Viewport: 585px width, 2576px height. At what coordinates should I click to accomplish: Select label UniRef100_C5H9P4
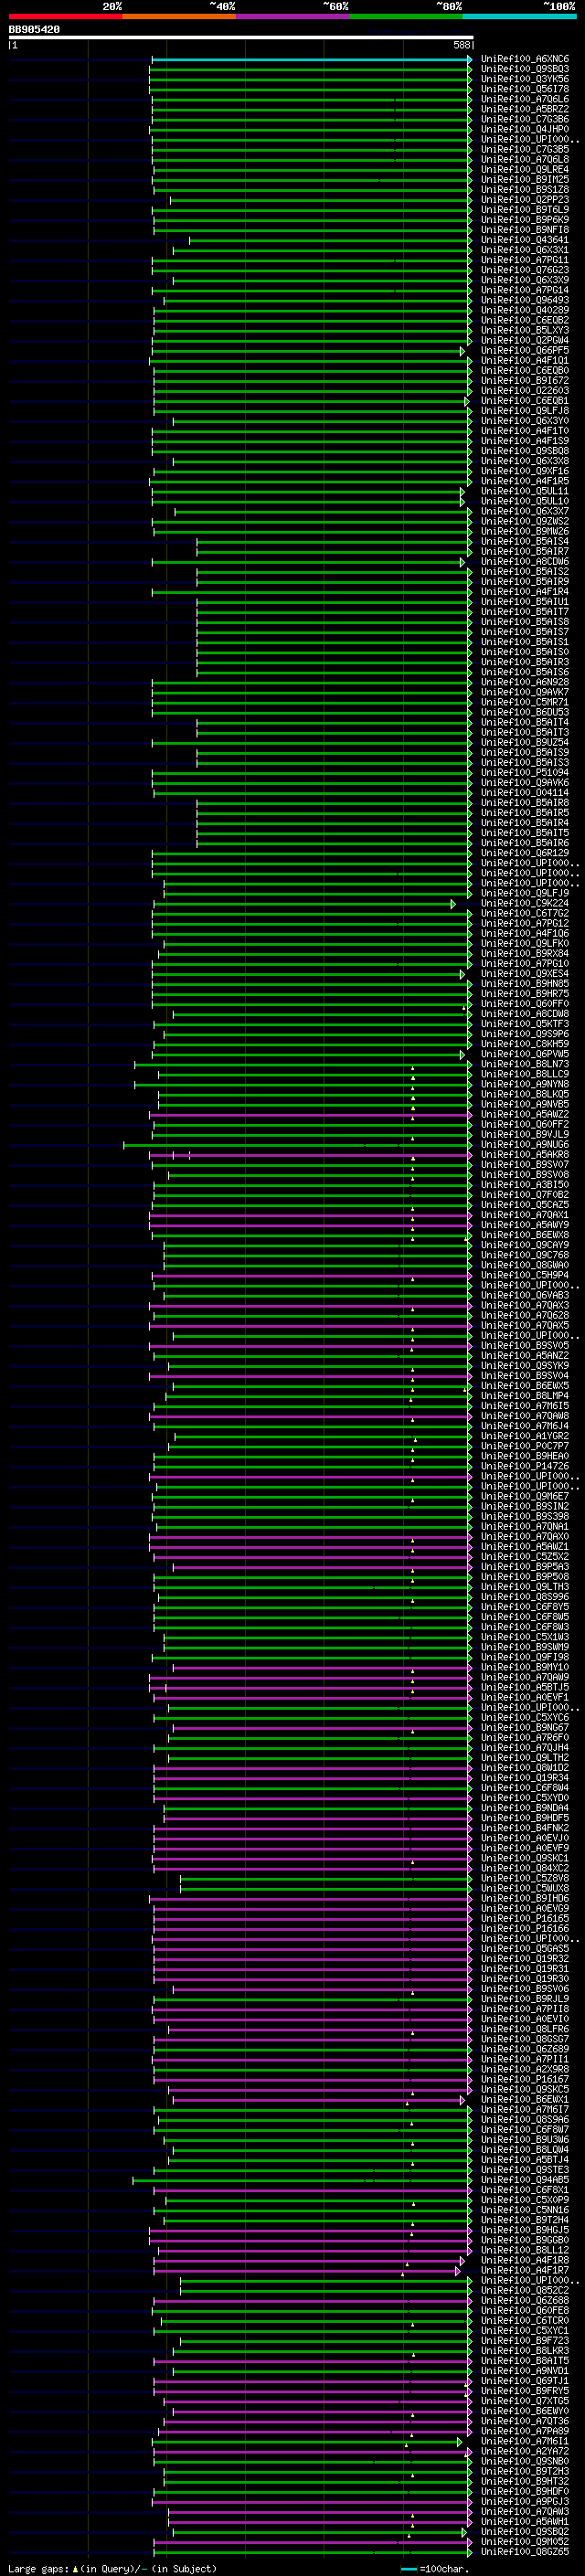(x=525, y=1275)
